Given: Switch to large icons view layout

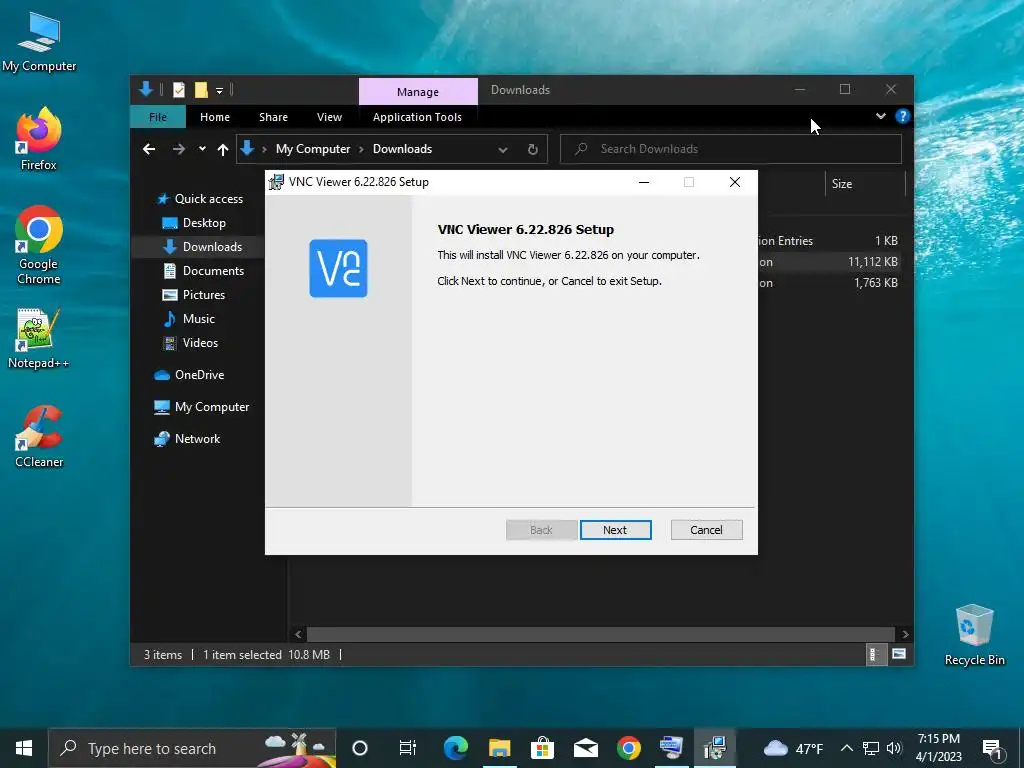Looking at the screenshot, I should 899,654.
